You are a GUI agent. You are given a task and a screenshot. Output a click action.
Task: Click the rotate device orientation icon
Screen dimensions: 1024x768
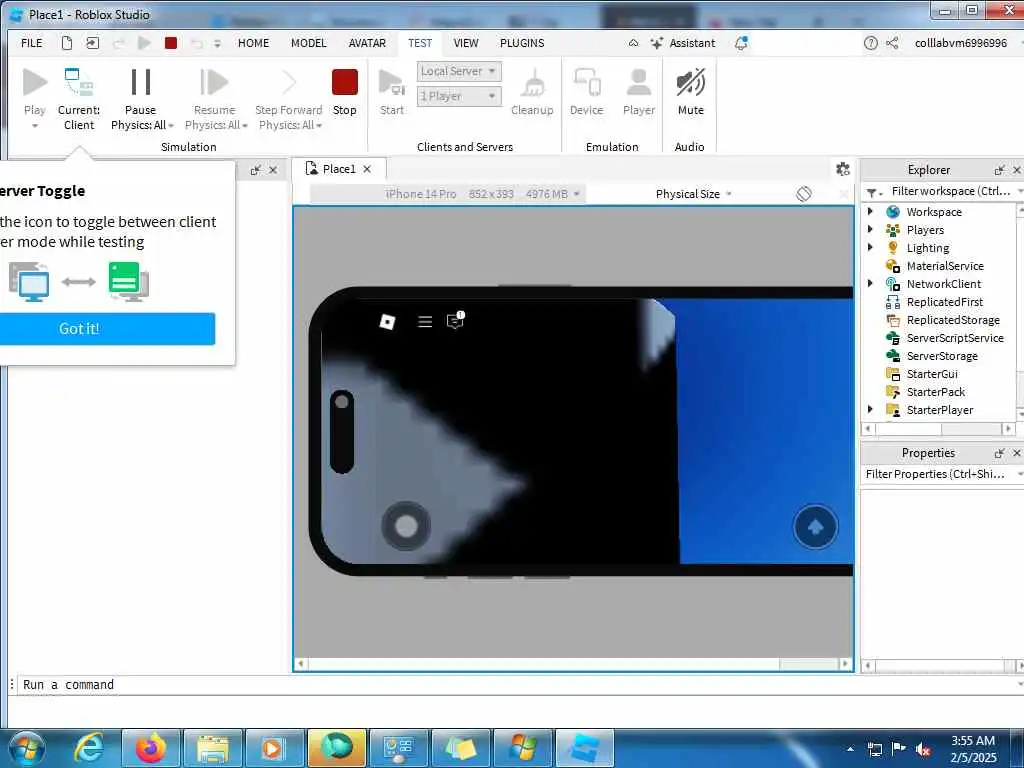804,194
